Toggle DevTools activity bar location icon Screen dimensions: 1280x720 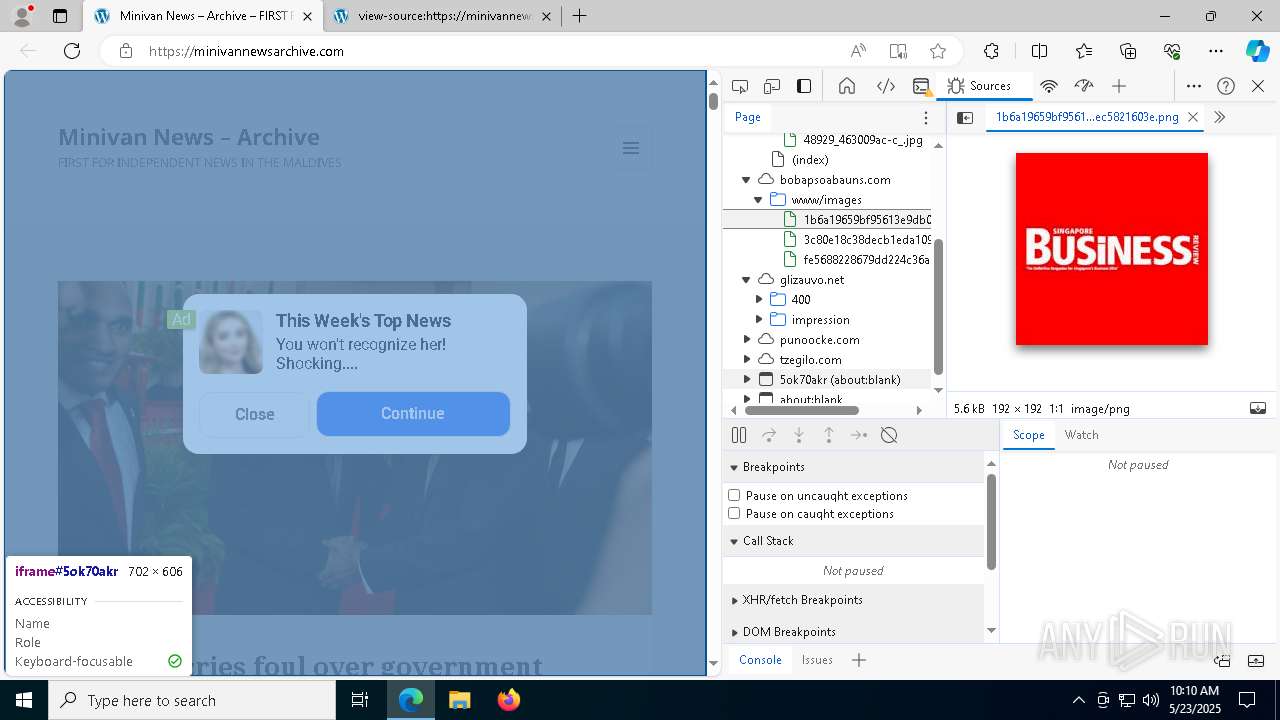click(804, 86)
